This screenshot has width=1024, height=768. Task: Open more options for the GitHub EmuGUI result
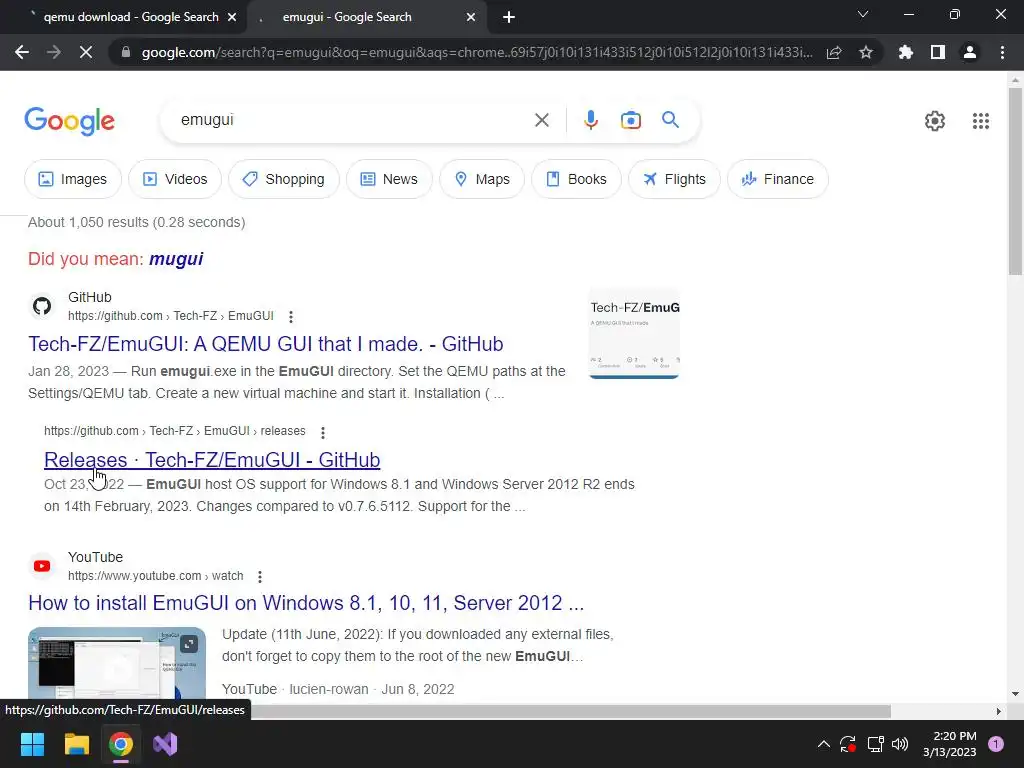tap(291, 317)
